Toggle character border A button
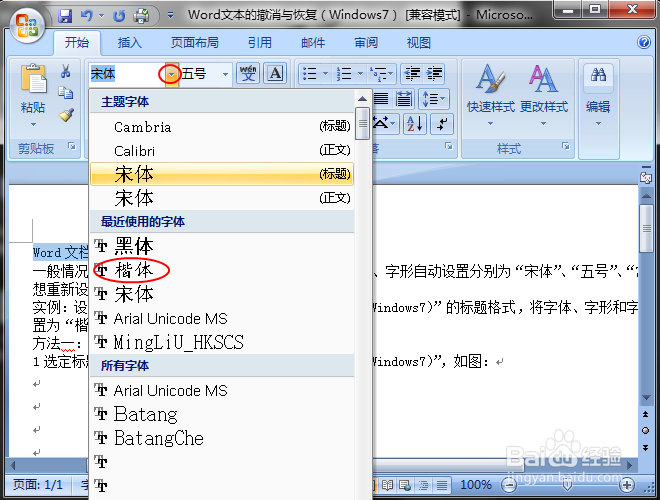 (x=275, y=74)
